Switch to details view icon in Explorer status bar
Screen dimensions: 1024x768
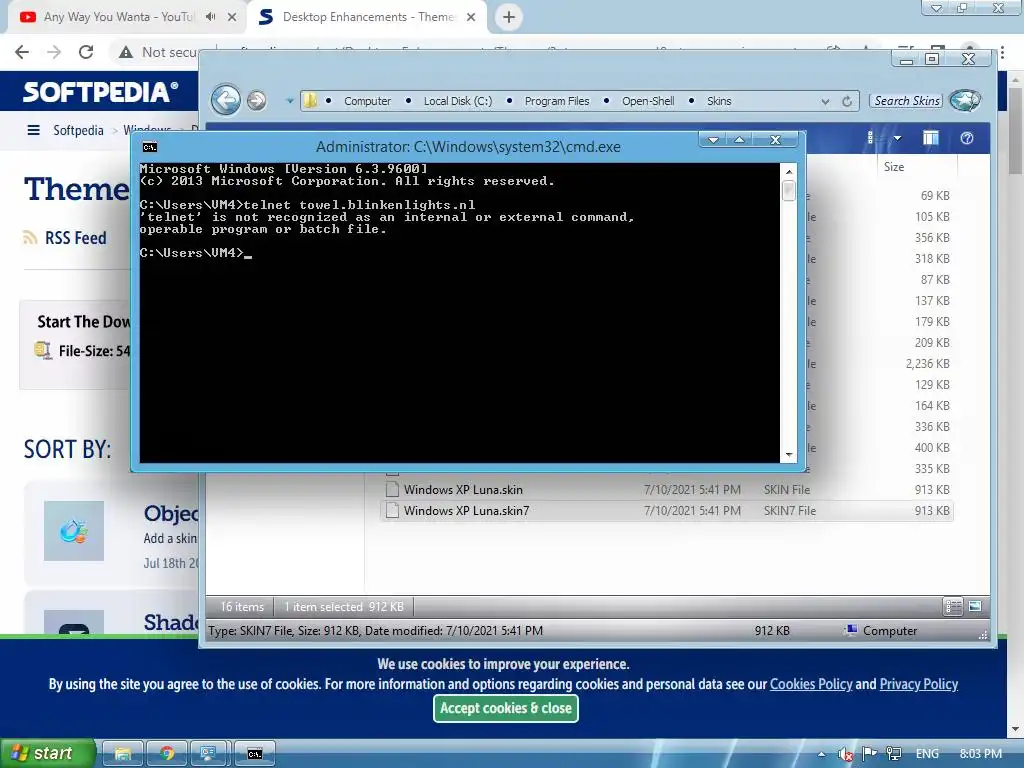pyautogui.click(x=953, y=607)
